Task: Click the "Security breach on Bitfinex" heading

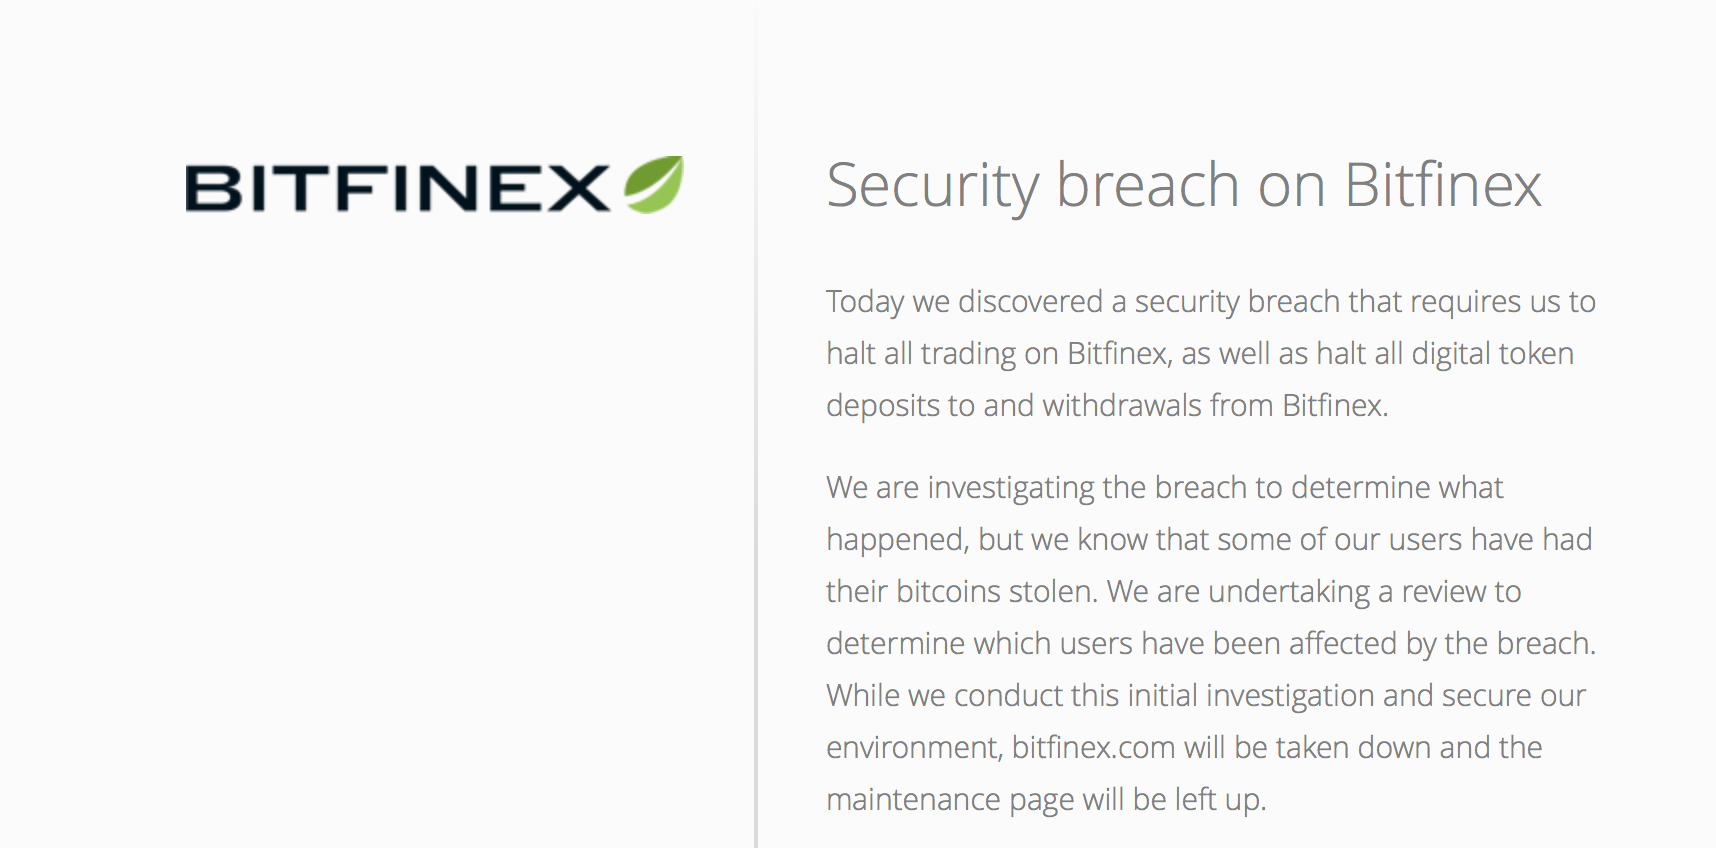Action: click(x=1183, y=185)
